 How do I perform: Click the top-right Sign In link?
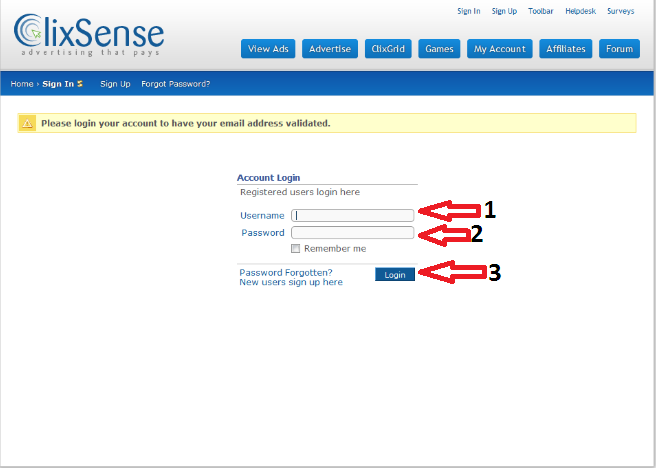[469, 11]
